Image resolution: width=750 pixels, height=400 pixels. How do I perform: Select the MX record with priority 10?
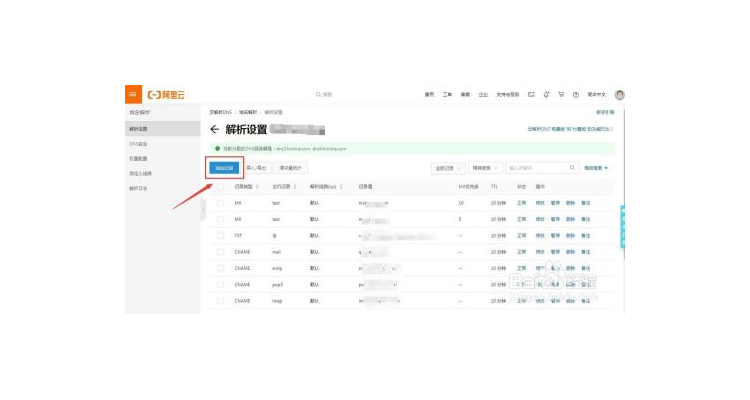coord(221,203)
